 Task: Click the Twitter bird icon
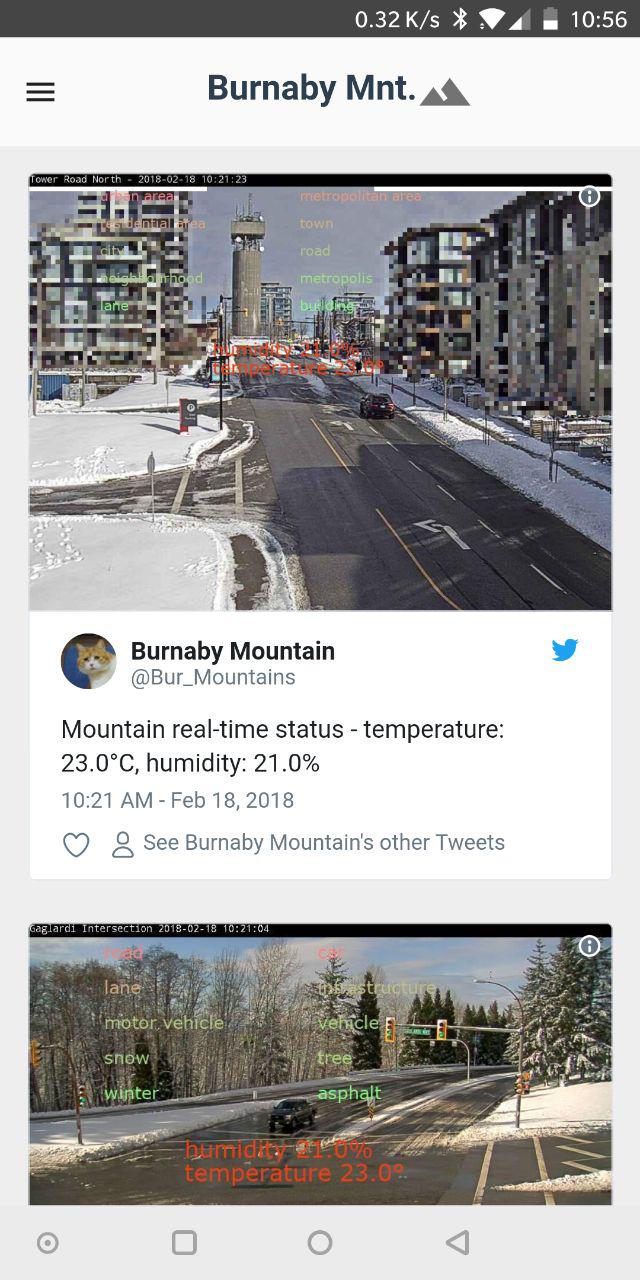[x=565, y=650]
